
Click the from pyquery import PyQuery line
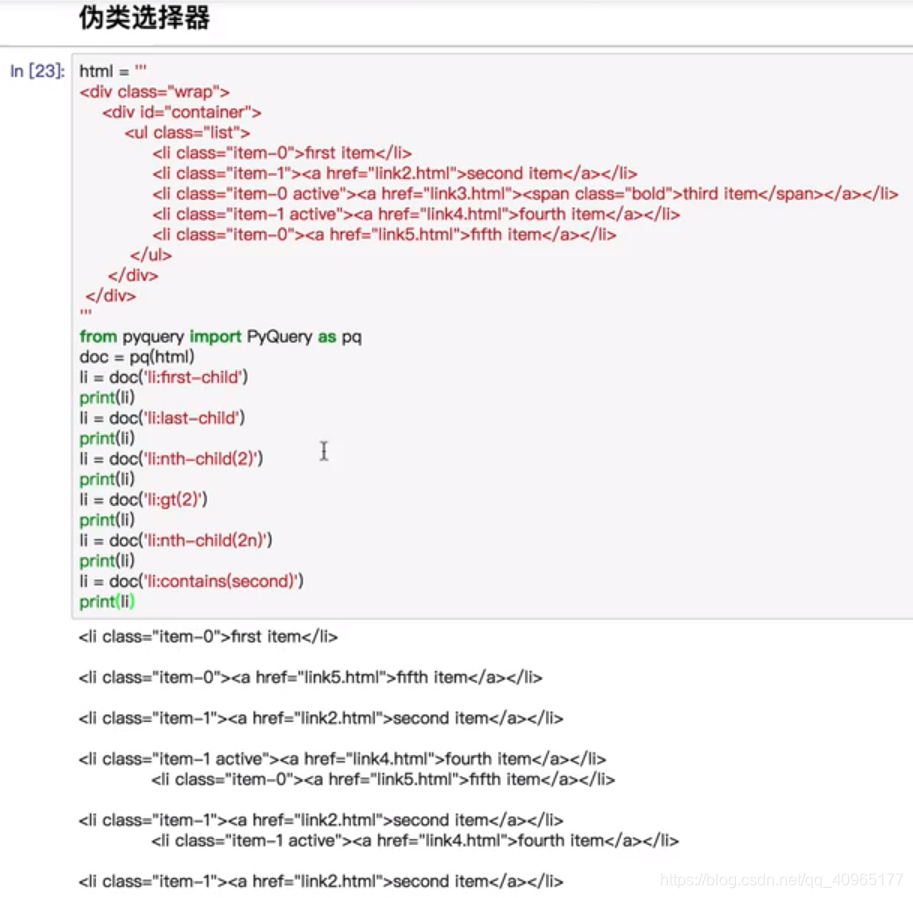(x=221, y=337)
